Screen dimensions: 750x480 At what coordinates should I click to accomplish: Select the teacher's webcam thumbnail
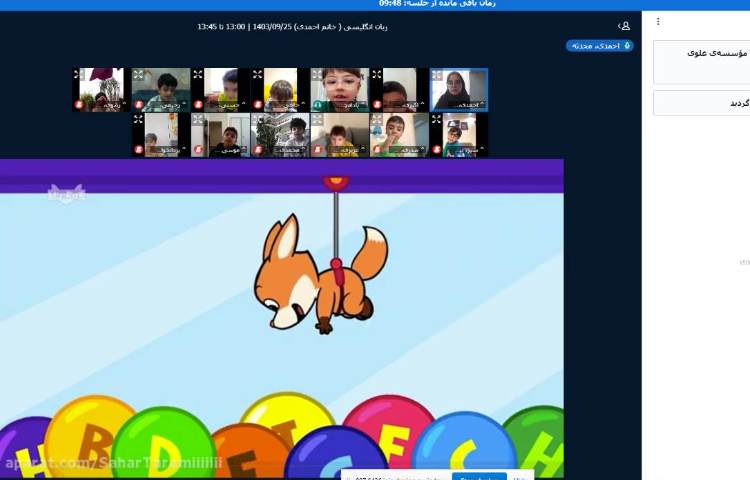459,88
